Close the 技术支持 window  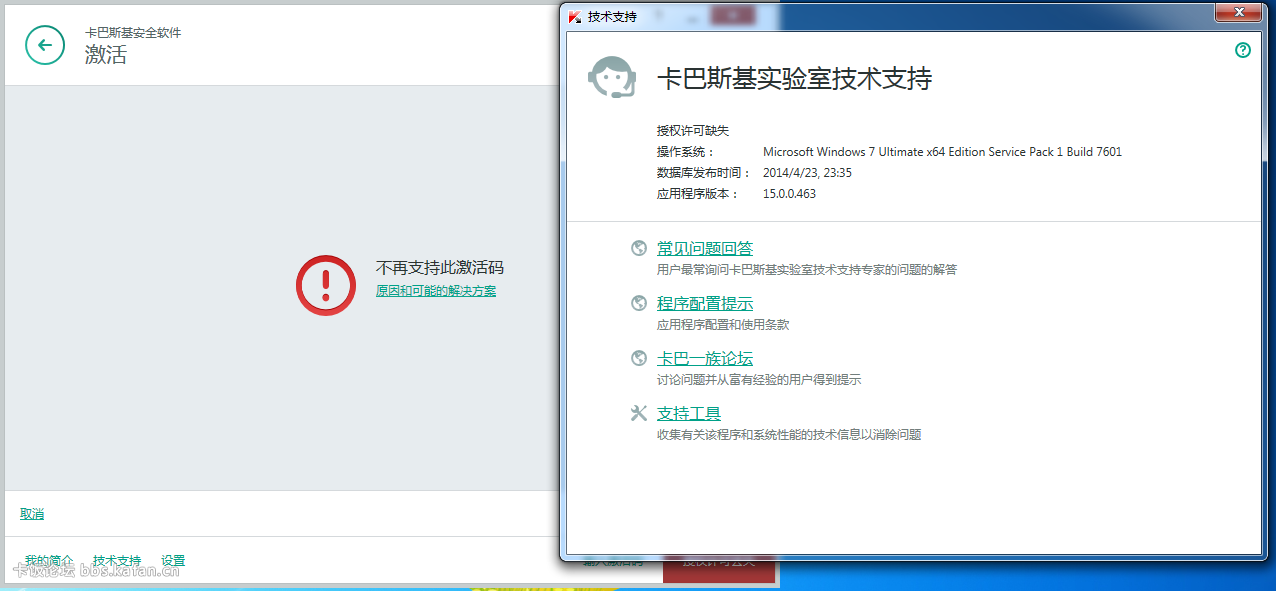click(1240, 12)
